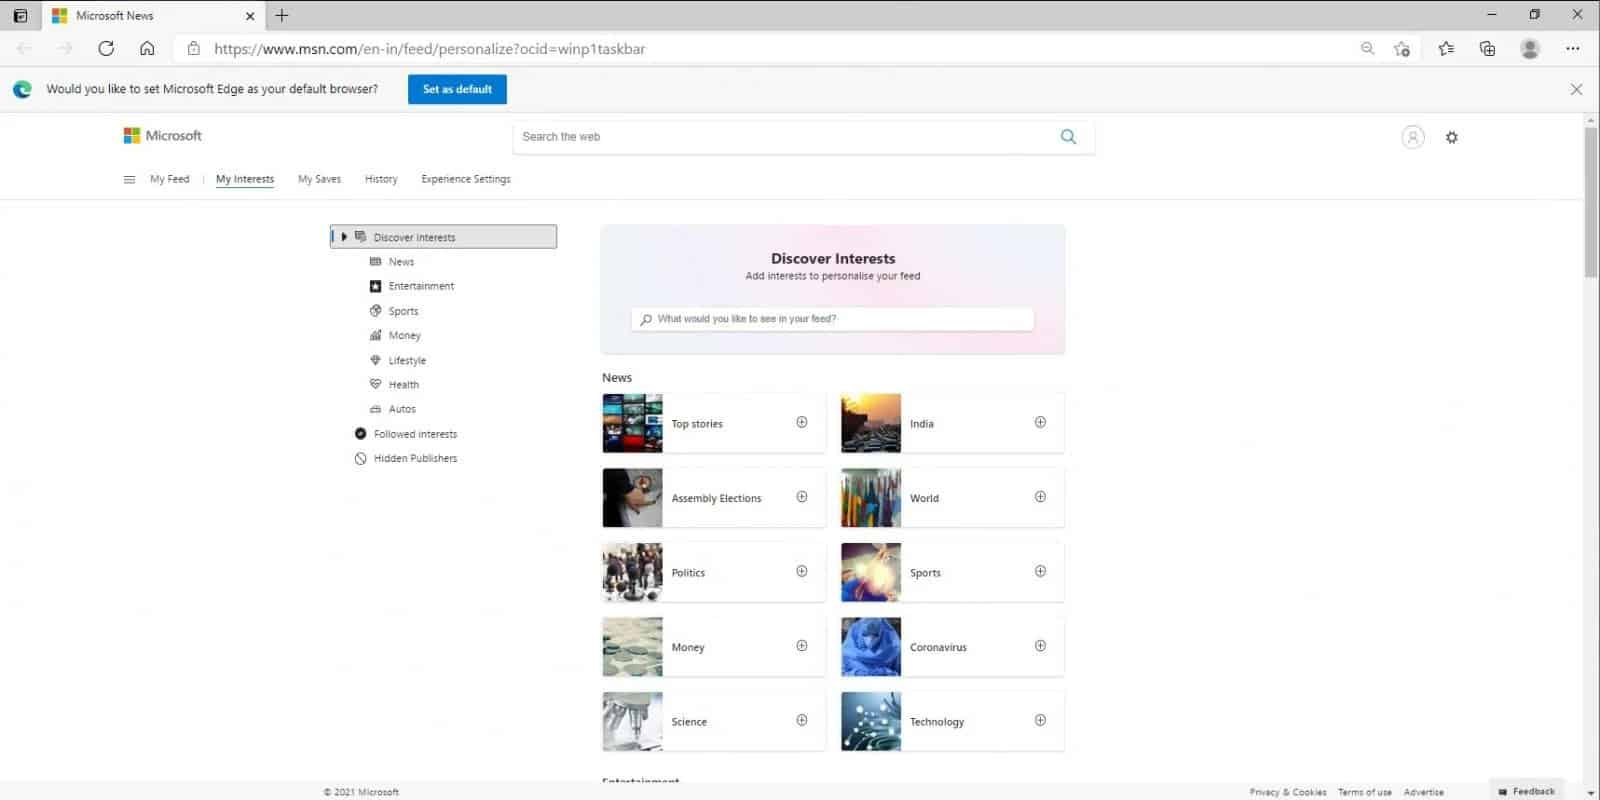1600x800 pixels.
Task: Focus the interests feed search field
Action: click(835, 319)
